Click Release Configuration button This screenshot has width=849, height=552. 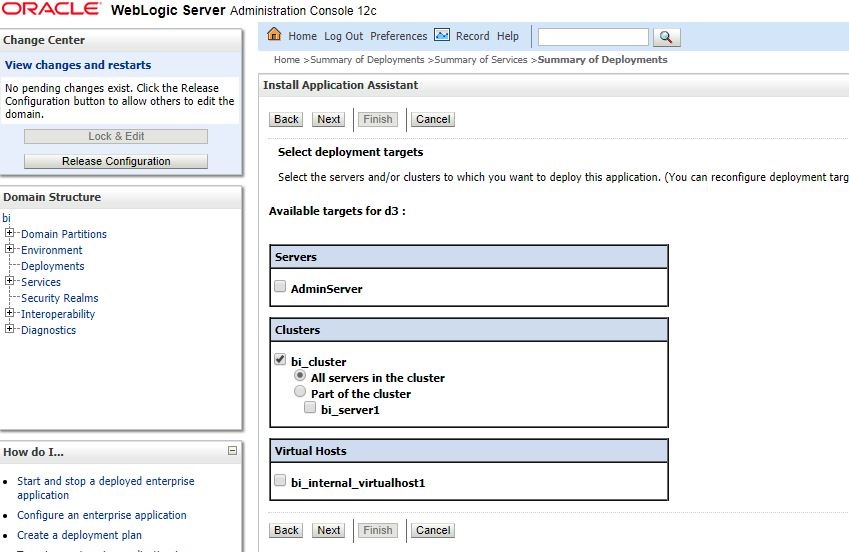[116, 161]
